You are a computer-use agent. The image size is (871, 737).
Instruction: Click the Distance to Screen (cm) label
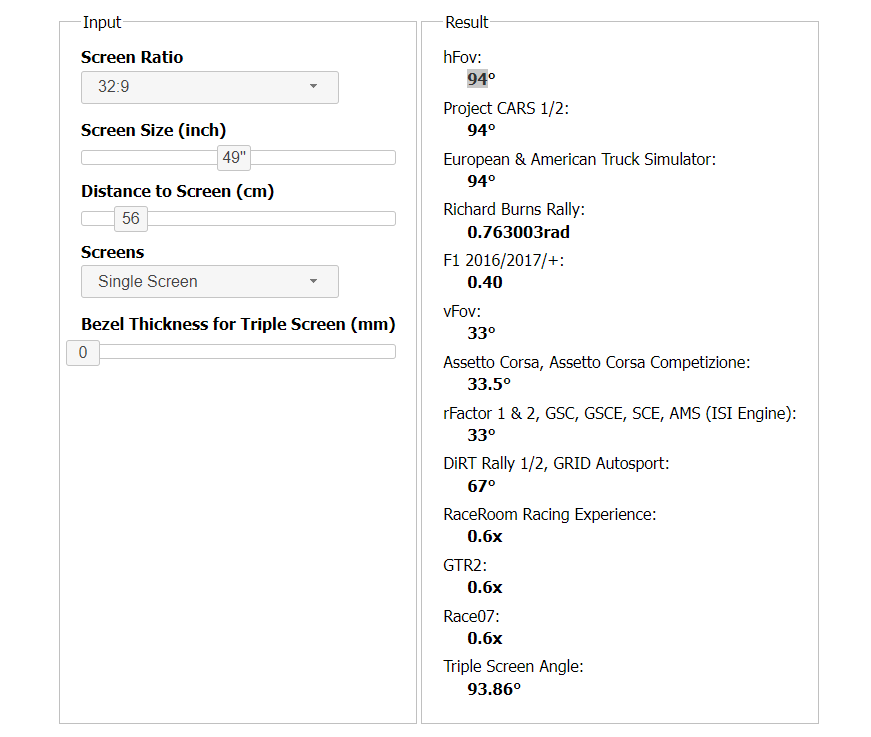click(x=178, y=192)
